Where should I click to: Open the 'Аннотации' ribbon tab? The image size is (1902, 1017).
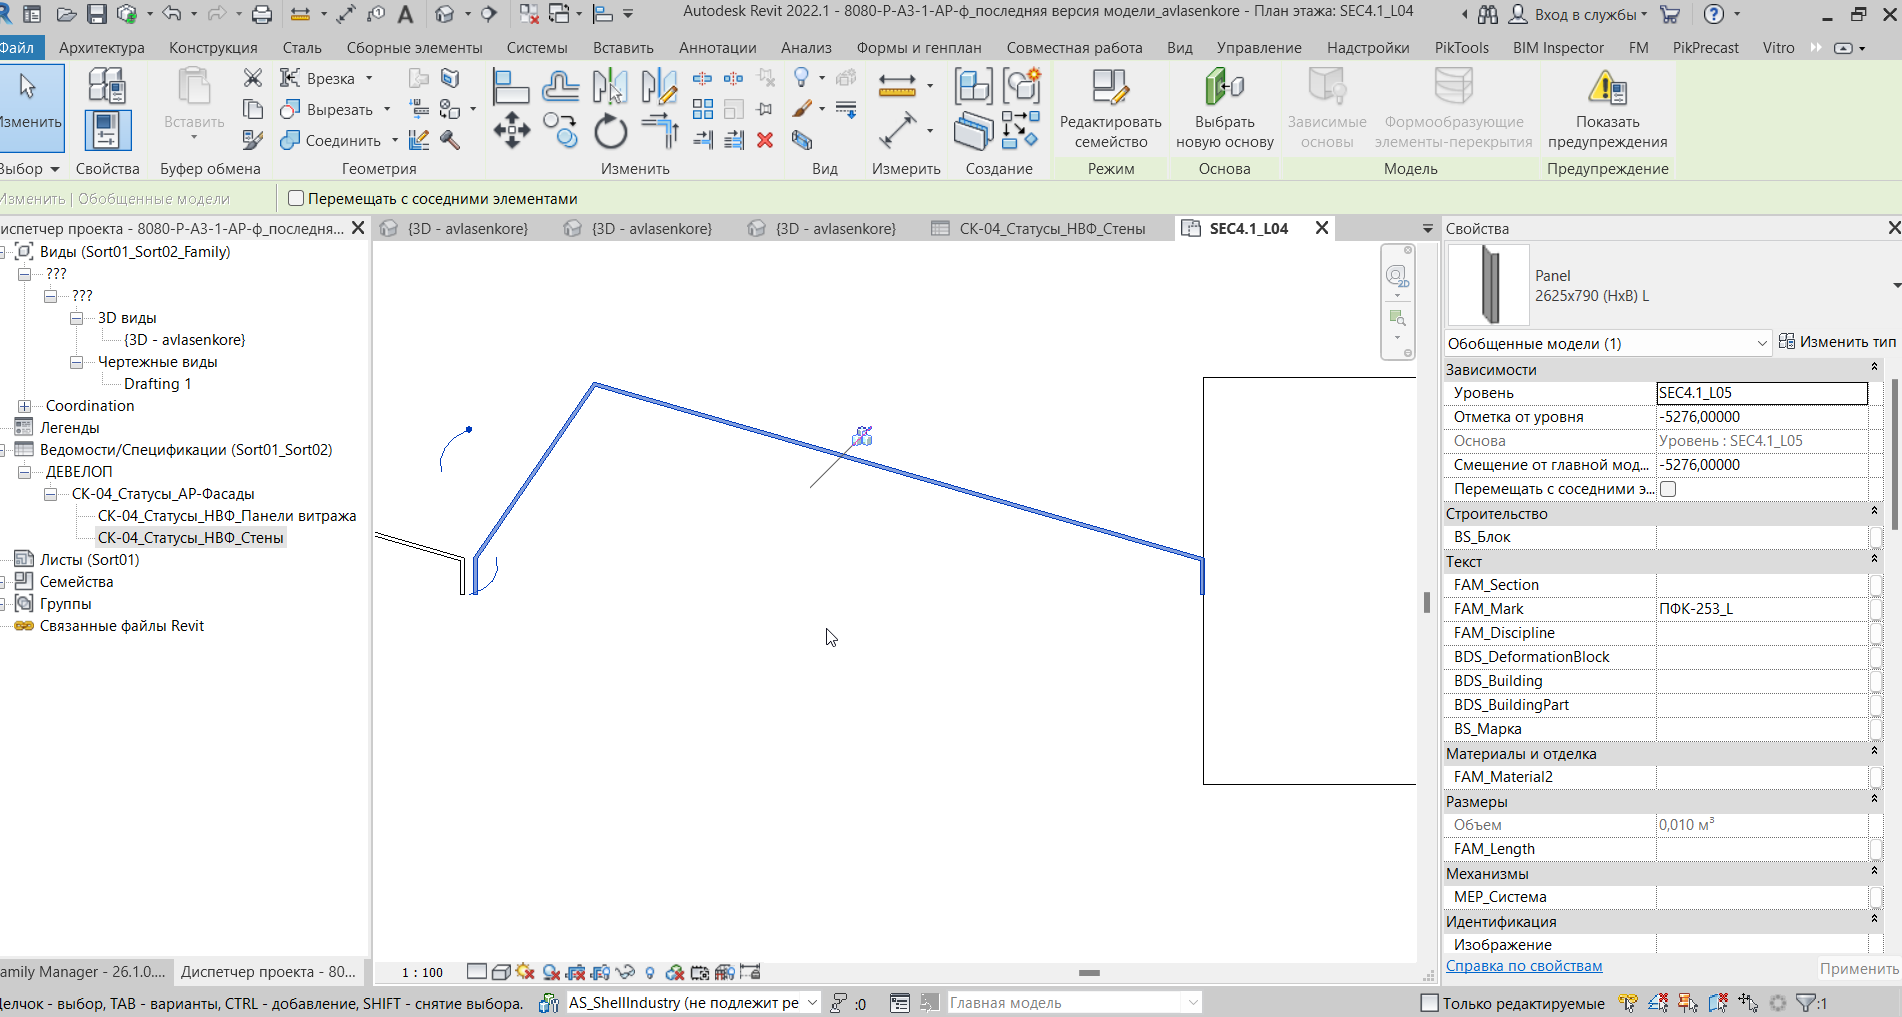(717, 48)
